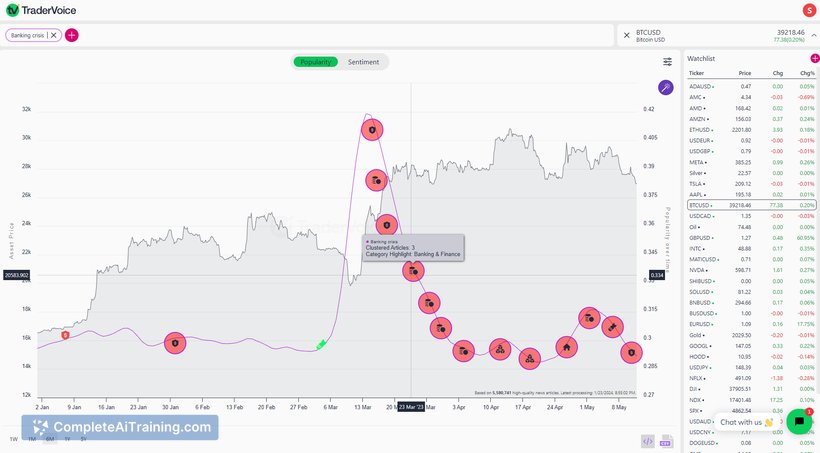This screenshot has width=820, height=453.
Task: Select banking marker beside 28k price level
Action: tap(376, 180)
